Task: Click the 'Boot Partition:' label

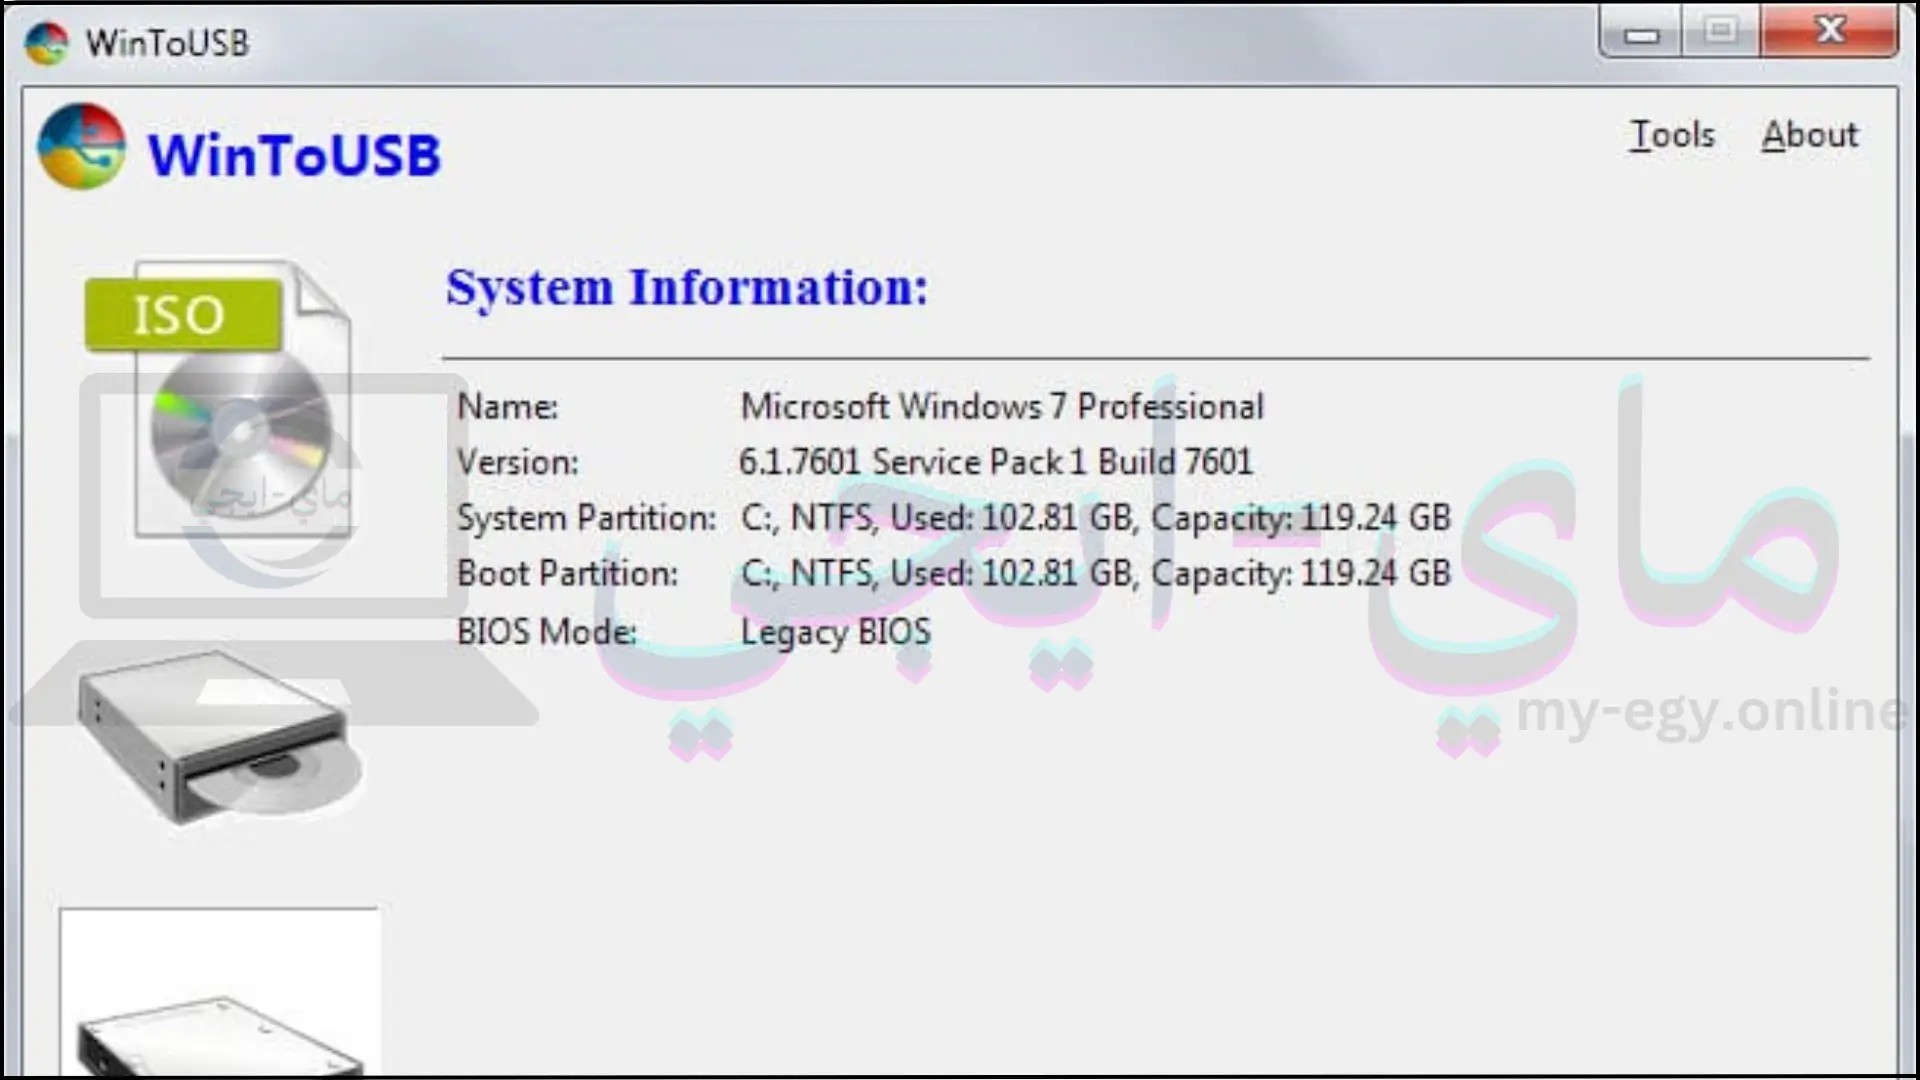Action: coord(568,574)
